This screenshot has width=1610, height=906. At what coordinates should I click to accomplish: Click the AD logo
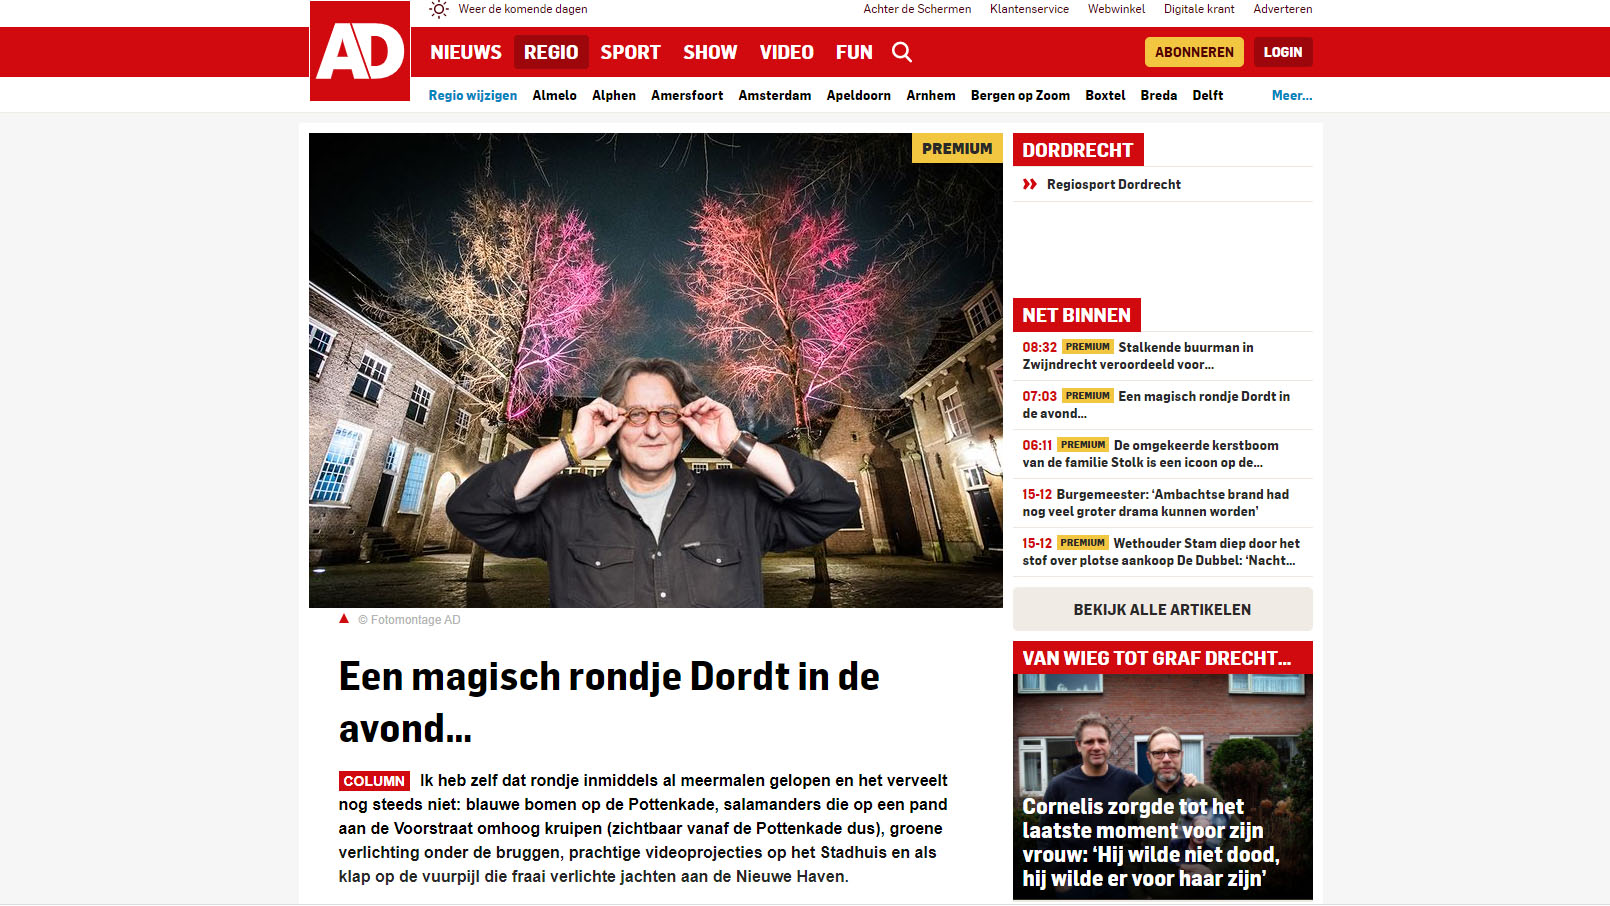360,51
